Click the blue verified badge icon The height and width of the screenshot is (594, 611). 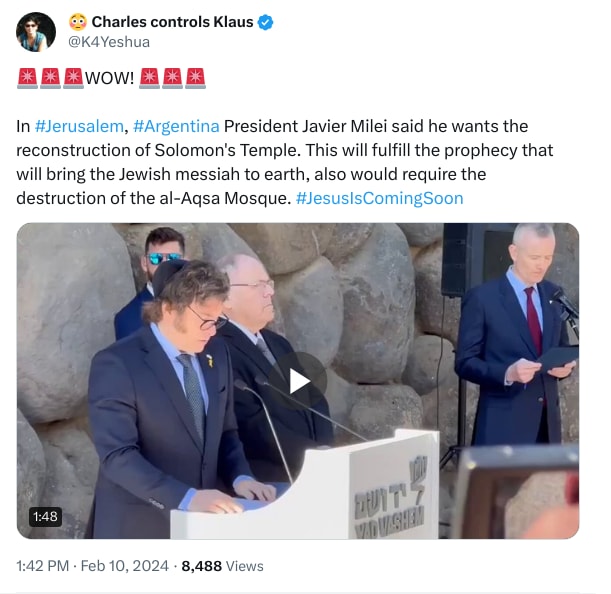pyautogui.click(x=266, y=22)
